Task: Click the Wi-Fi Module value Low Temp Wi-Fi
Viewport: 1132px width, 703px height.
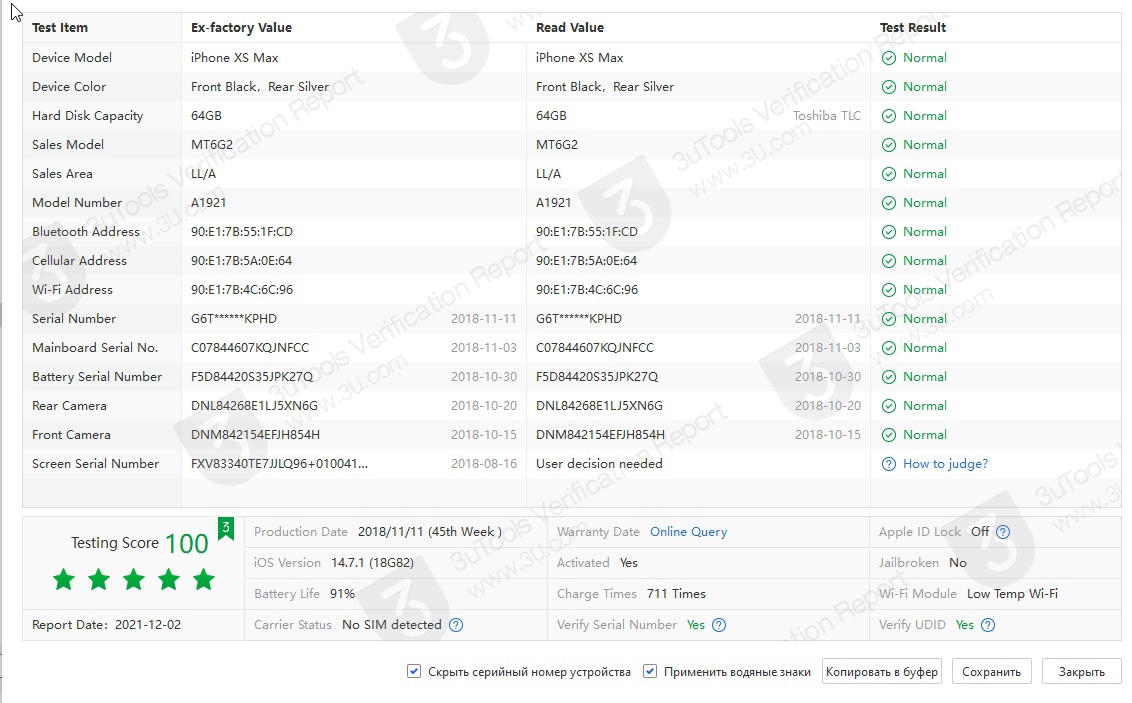Action: point(1012,594)
